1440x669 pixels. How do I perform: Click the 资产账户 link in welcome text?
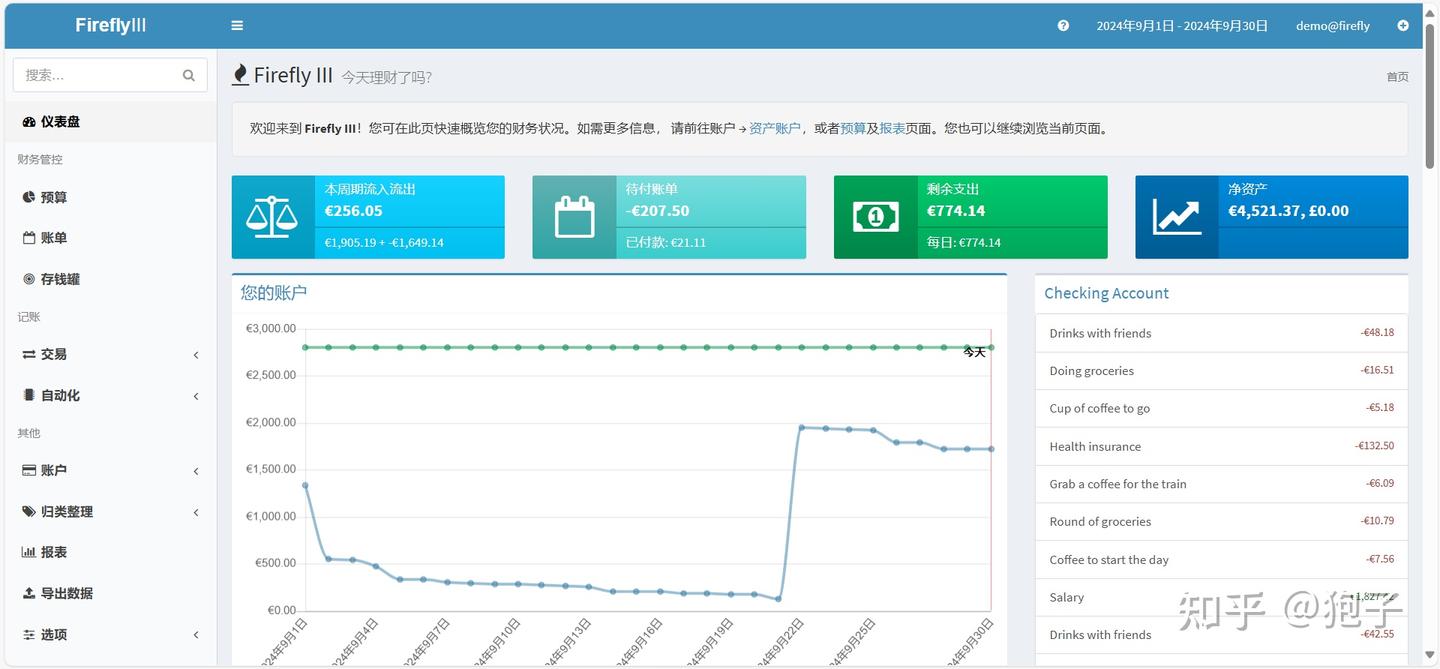[x=775, y=128]
